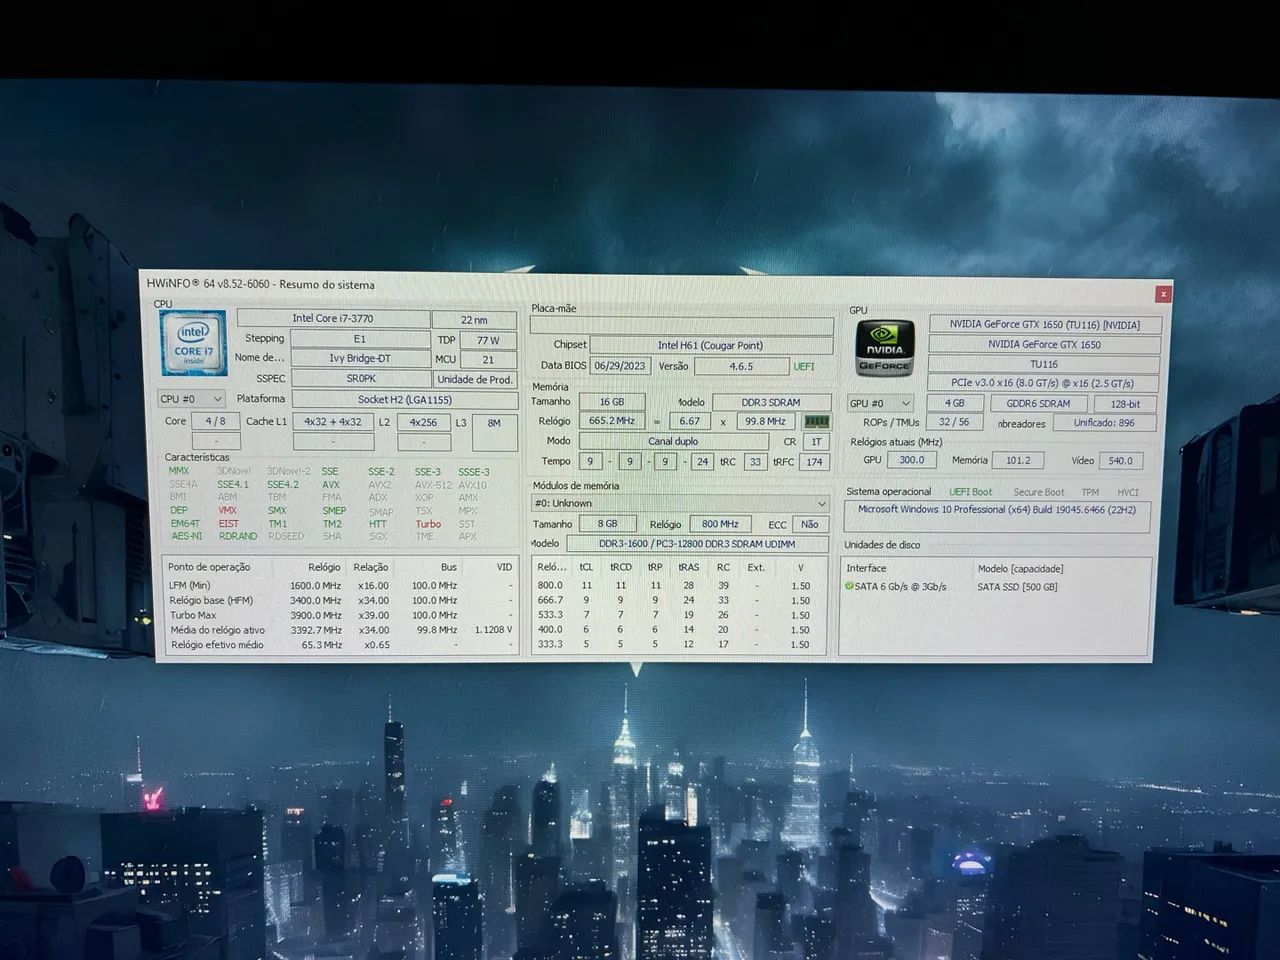Click the Intel Core i7 logo
Screen dimensions: 1280x960
point(193,343)
